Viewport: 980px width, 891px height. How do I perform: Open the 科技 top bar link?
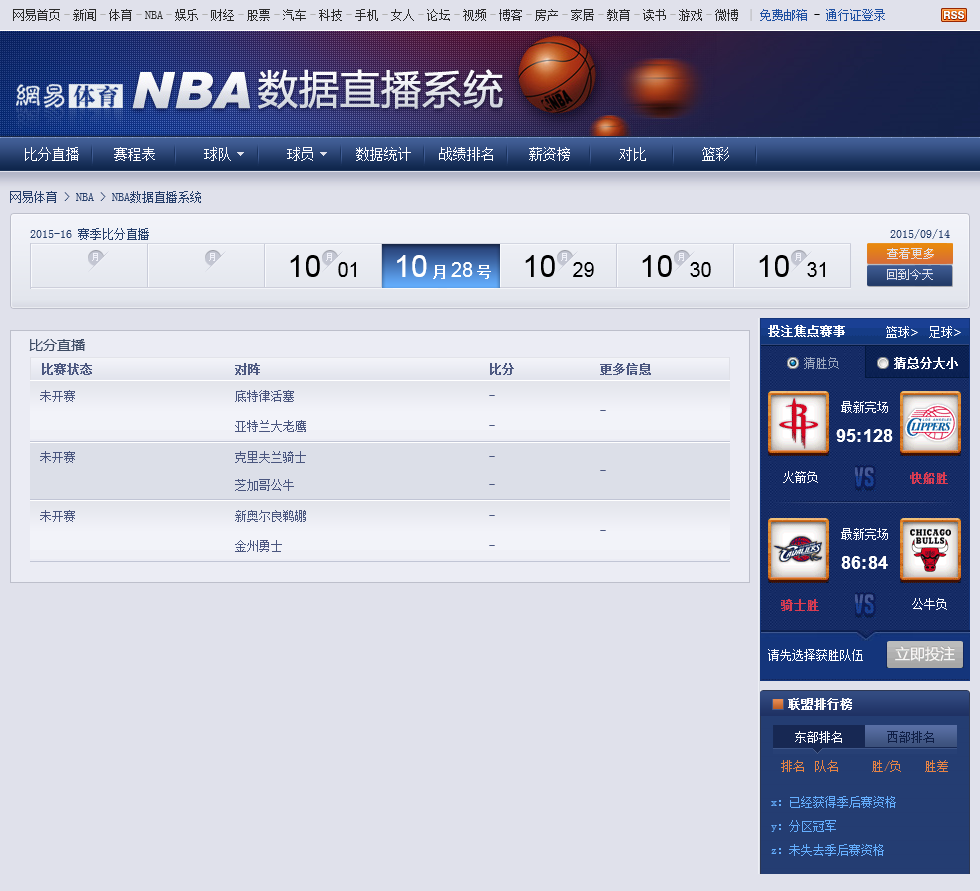click(330, 15)
